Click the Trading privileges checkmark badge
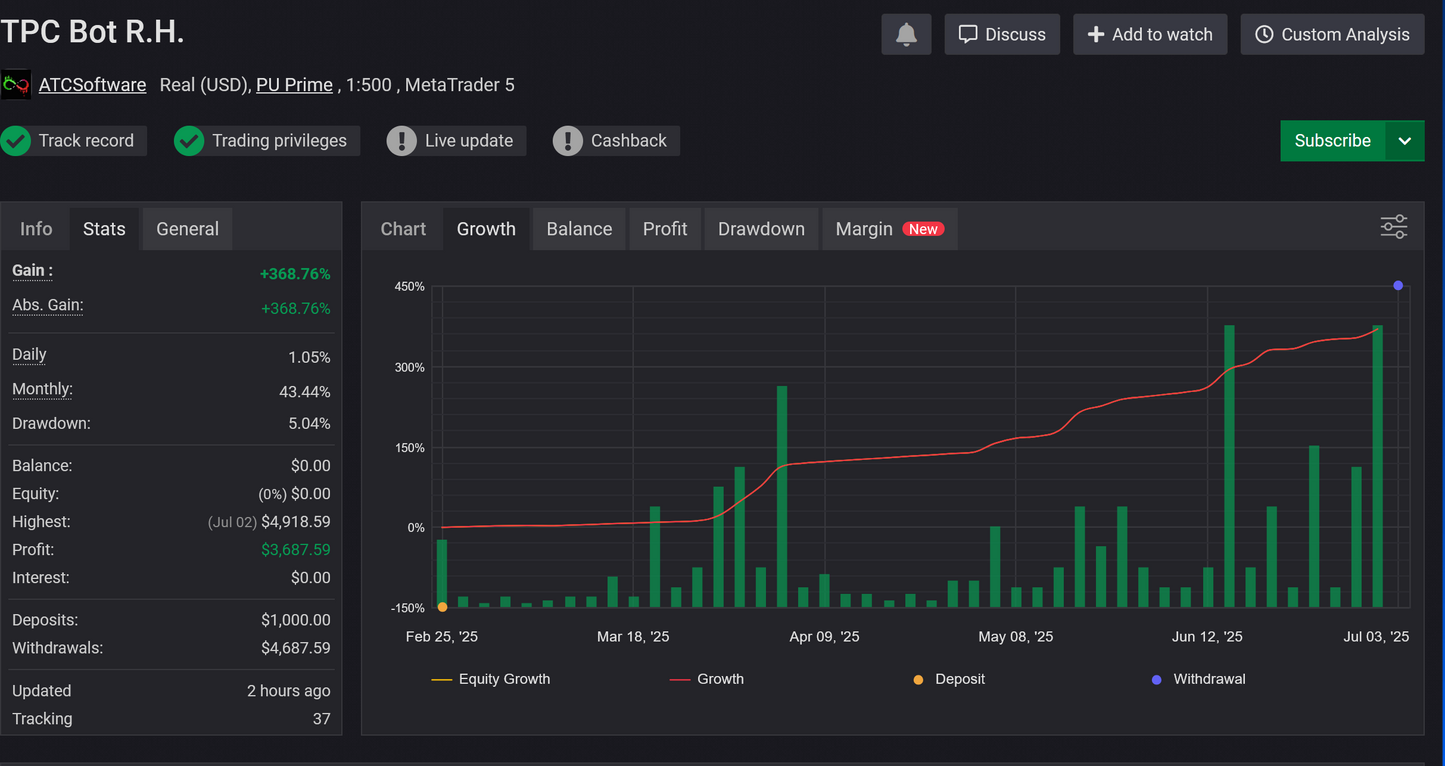 point(189,140)
